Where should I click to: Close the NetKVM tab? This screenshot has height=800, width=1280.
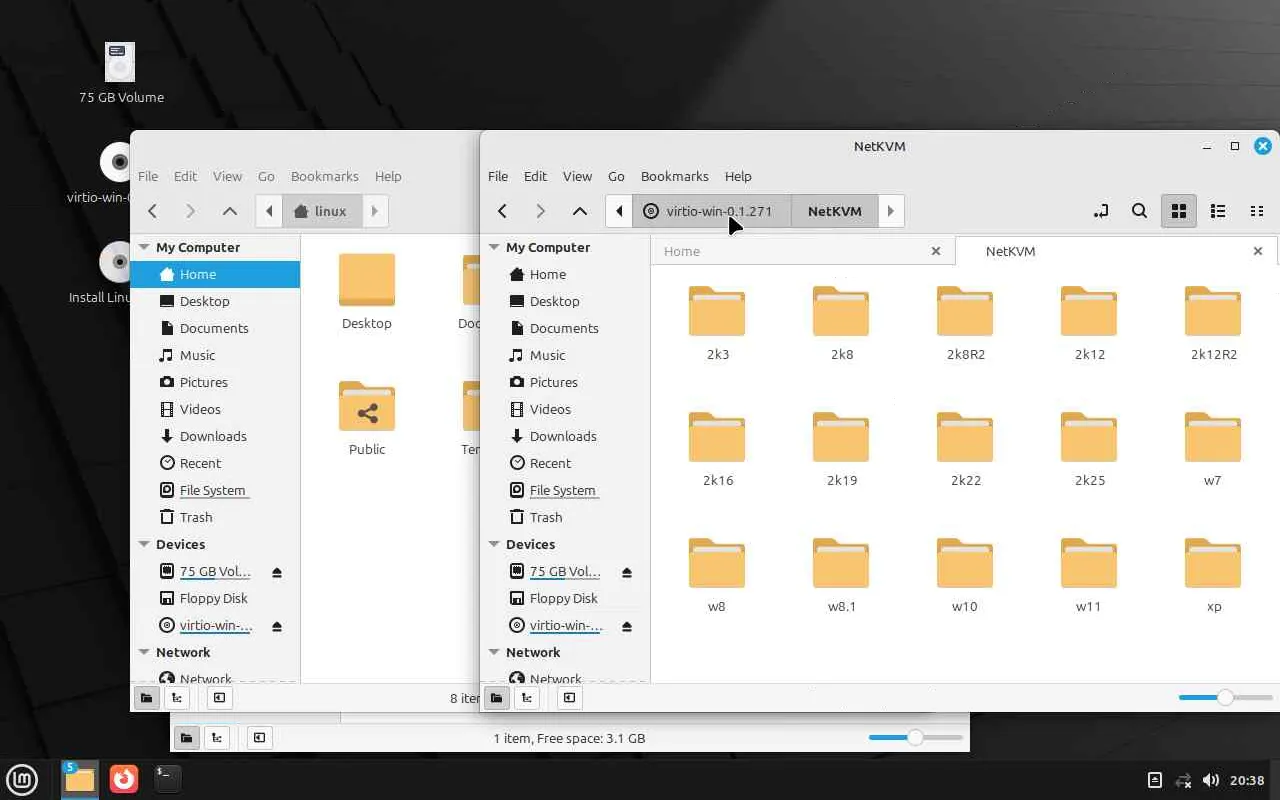1258,251
